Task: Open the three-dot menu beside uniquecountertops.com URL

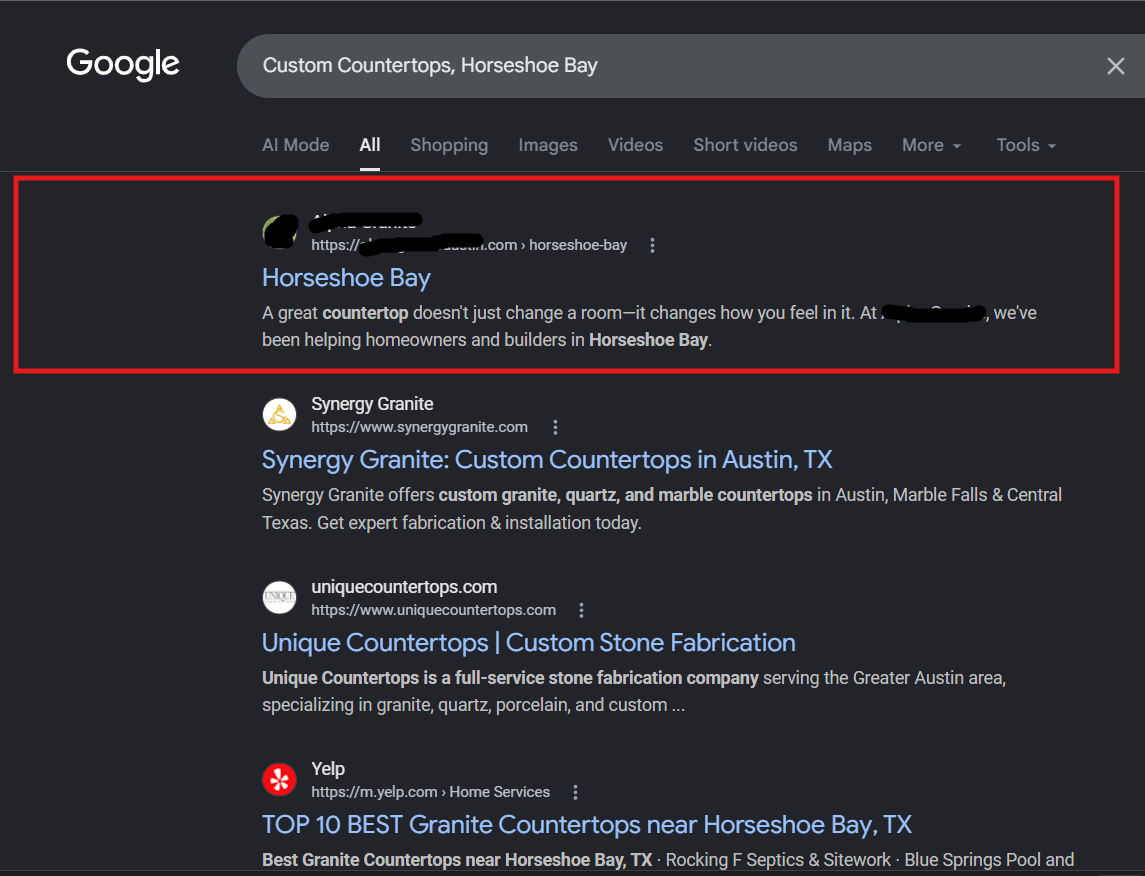Action: coord(581,610)
